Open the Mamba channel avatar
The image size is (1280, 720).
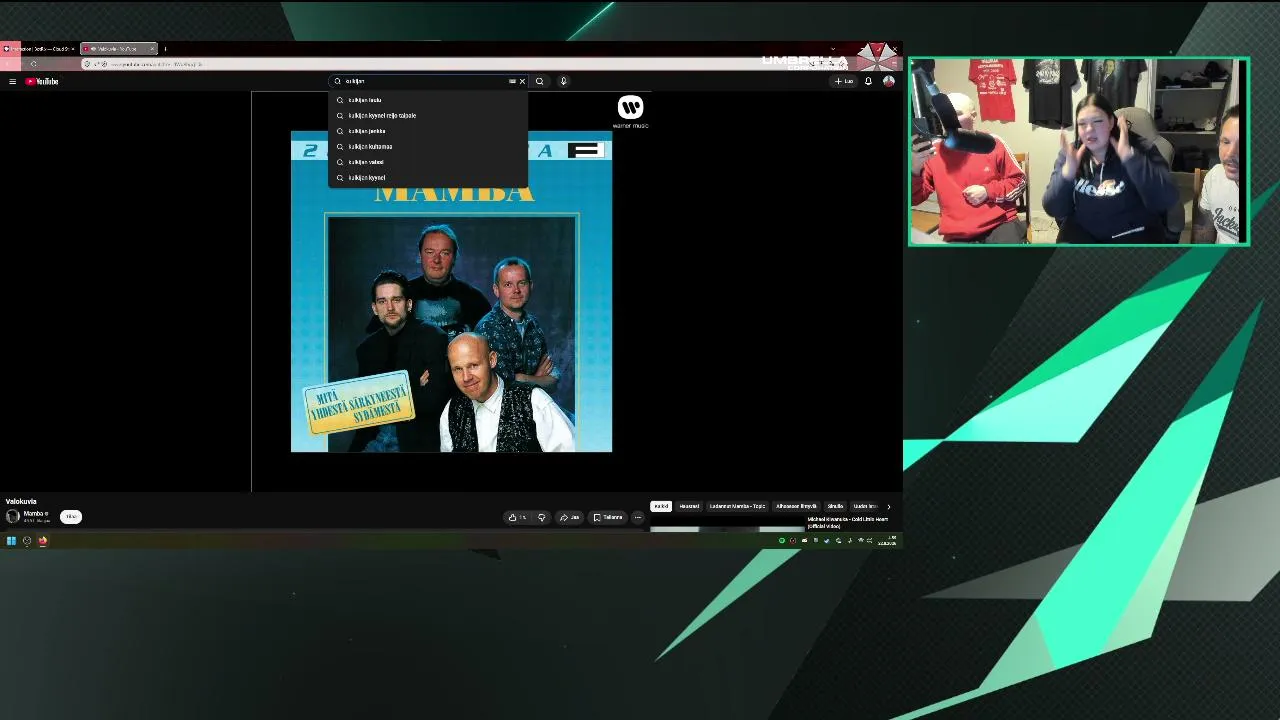[x=12, y=516]
